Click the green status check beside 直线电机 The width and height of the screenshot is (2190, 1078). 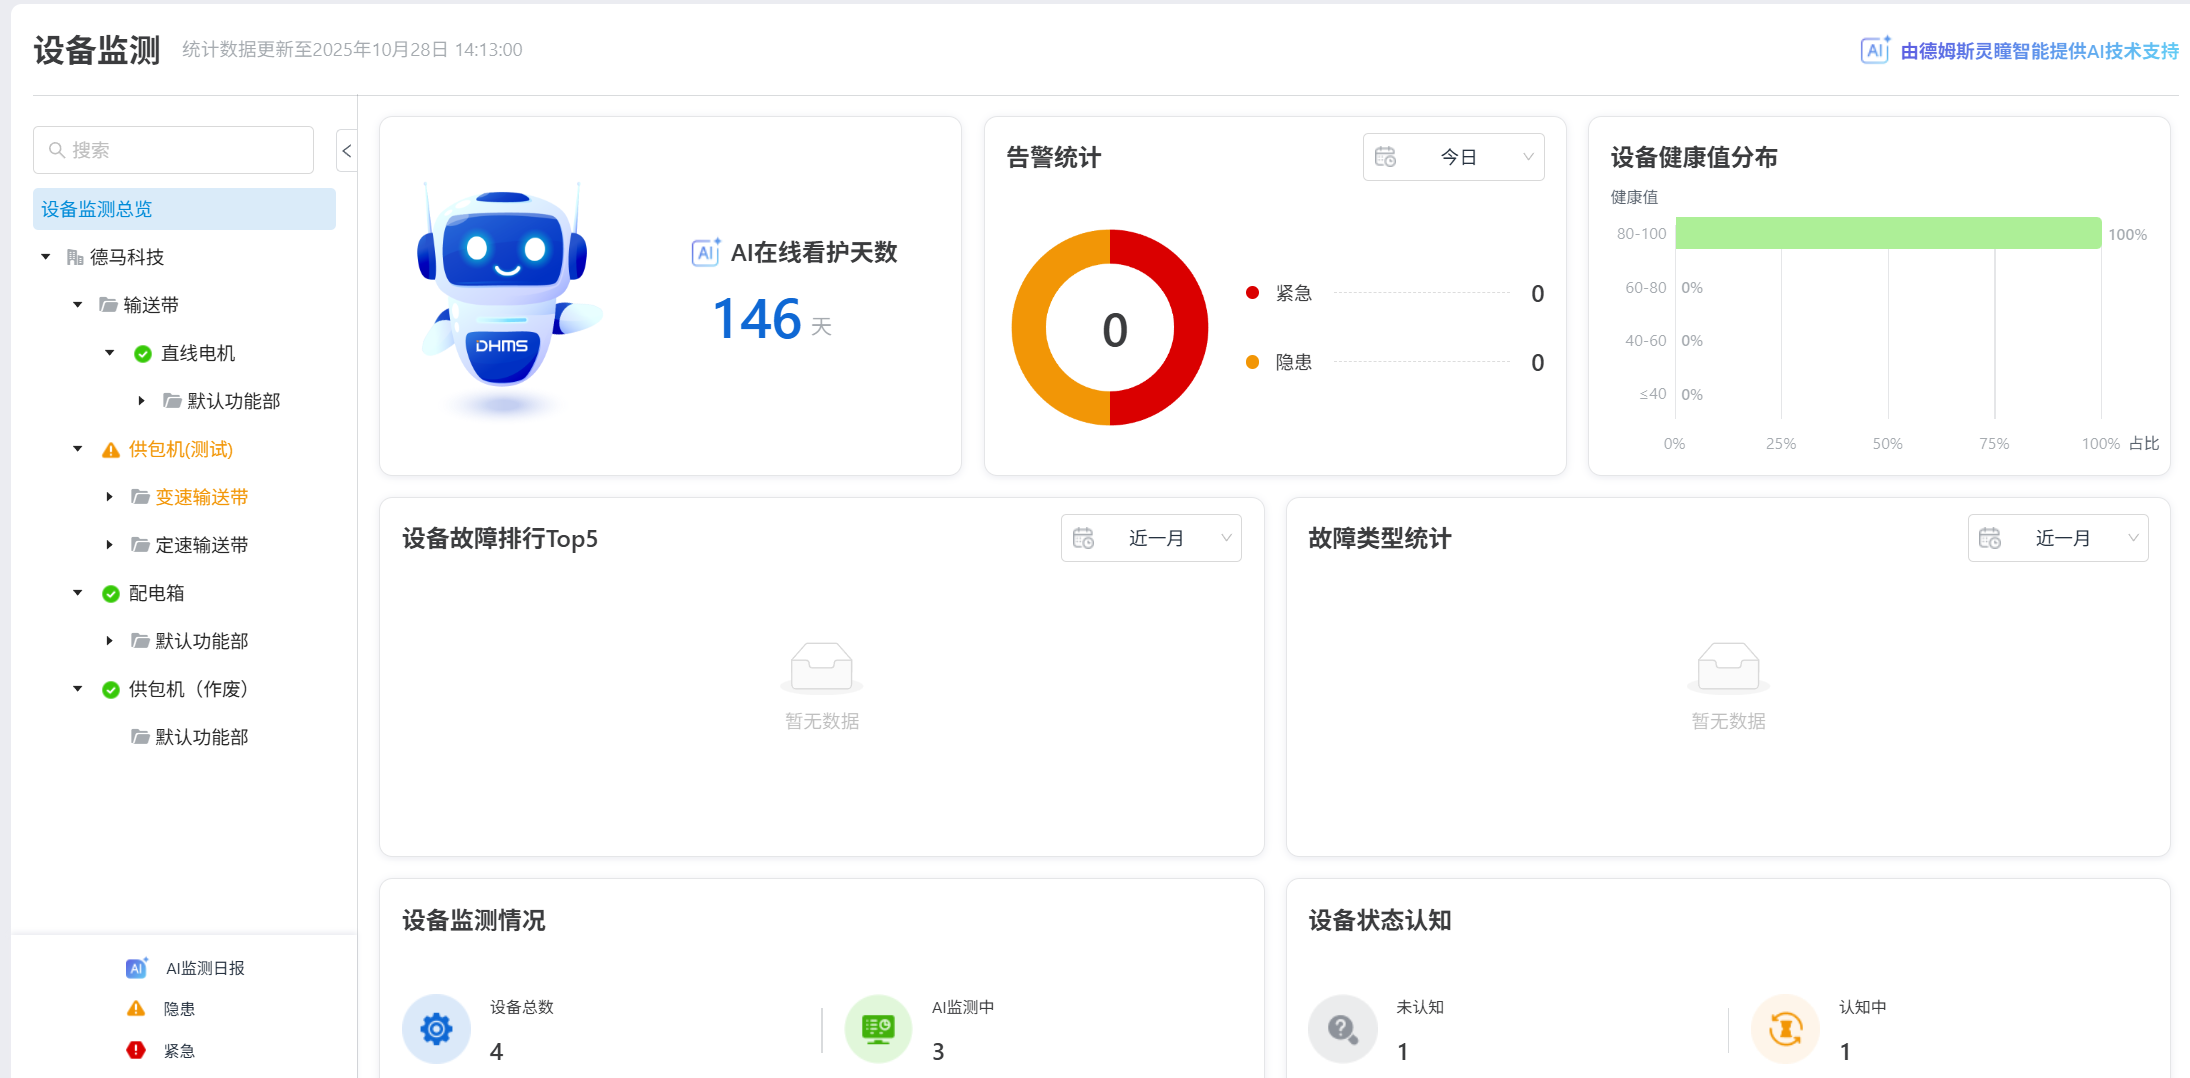(143, 353)
